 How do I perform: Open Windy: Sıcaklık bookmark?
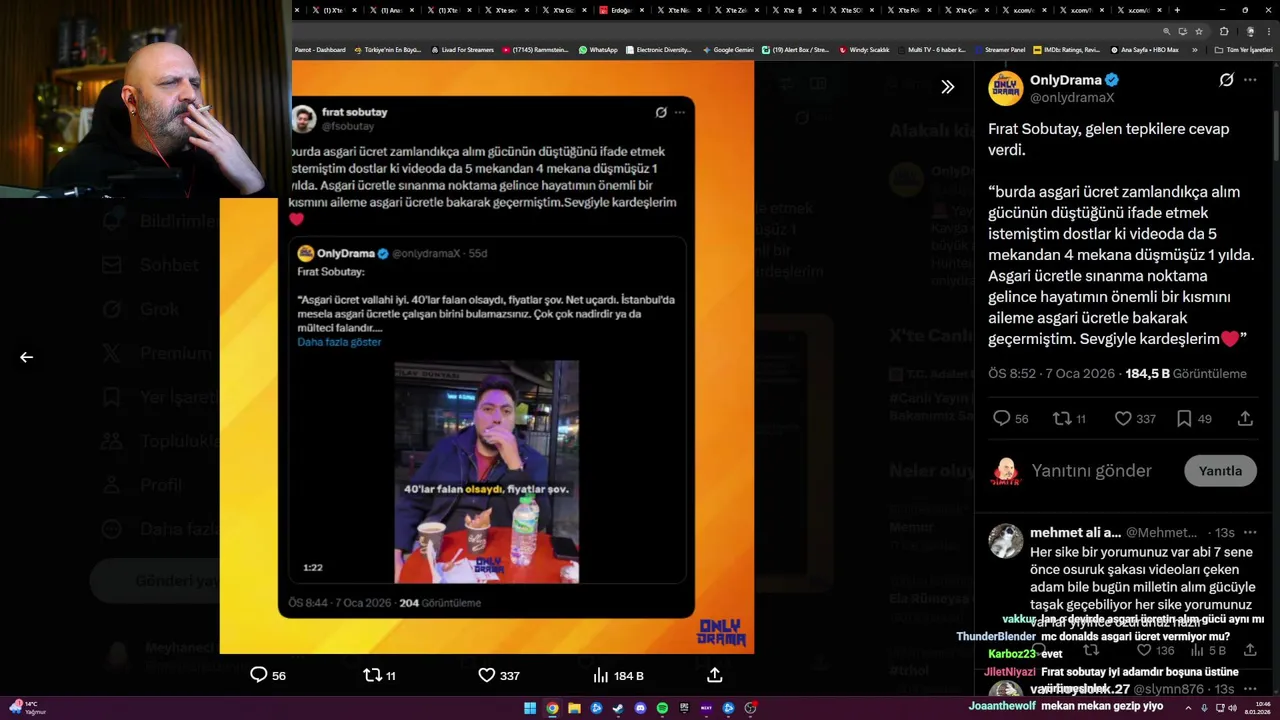click(x=864, y=50)
